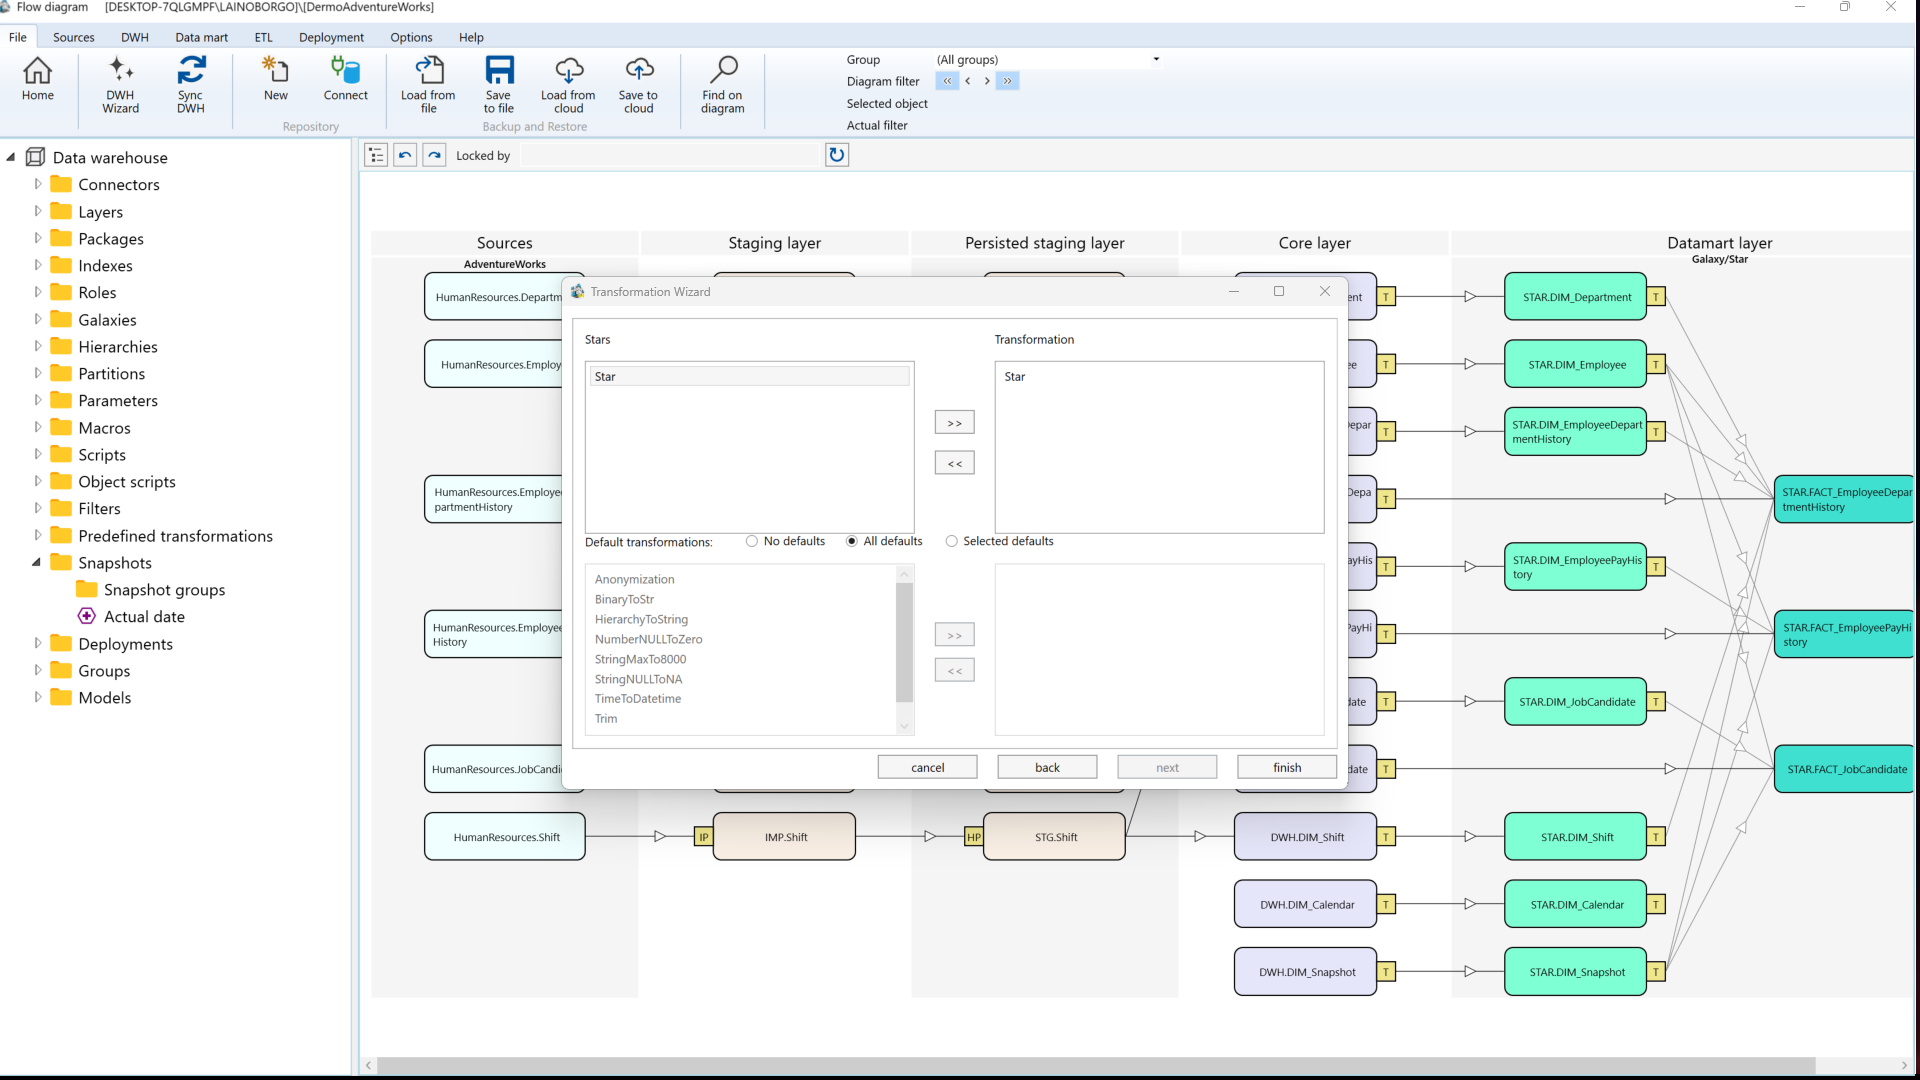Collapse the Data warehouse root node
The image size is (1920, 1080).
11,157
